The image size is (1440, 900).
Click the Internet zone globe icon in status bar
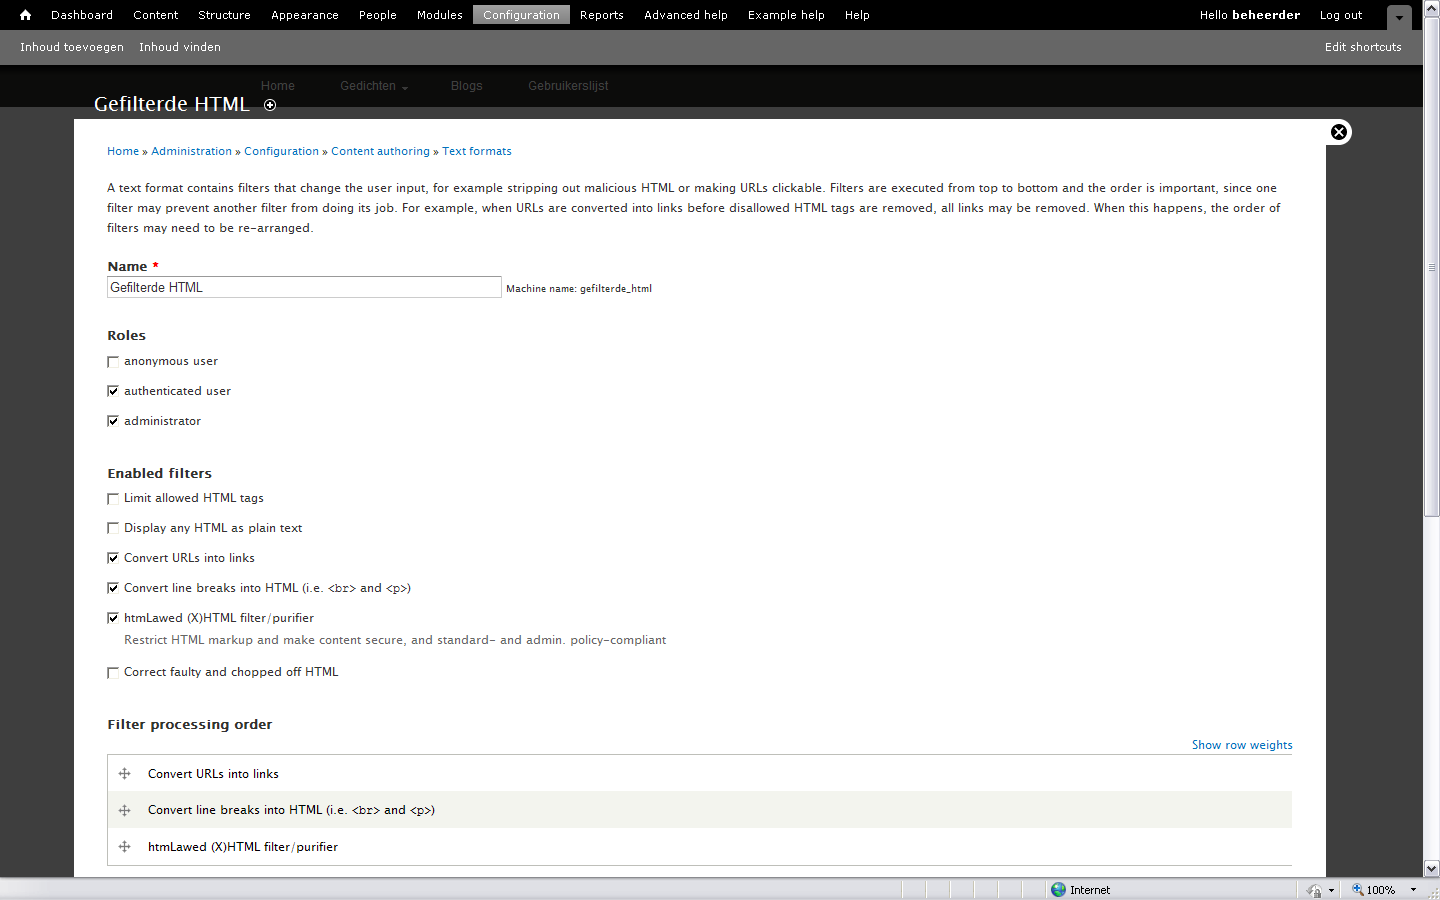point(1057,889)
